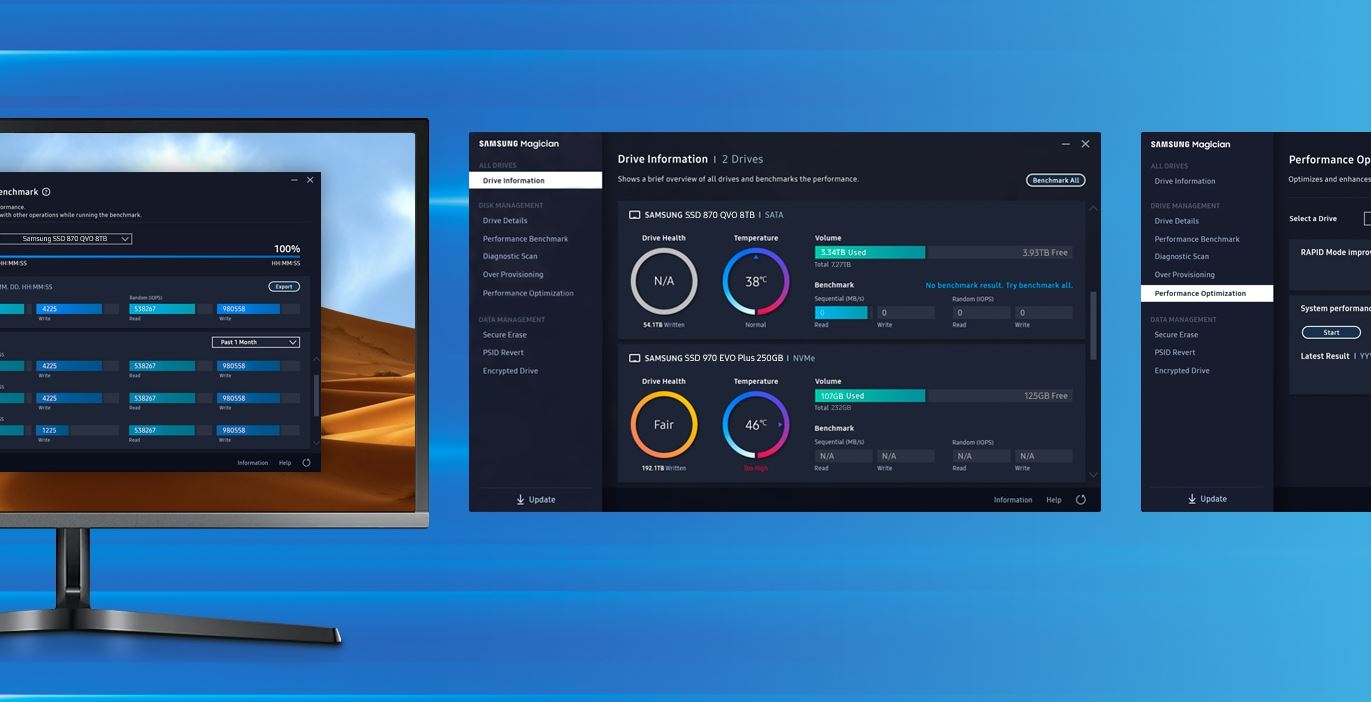This screenshot has width=1371, height=702.
Task: Click the drive icon beside SAMSUNG SSD 870 QVO 8TB
Action: (x=634, y=215)
